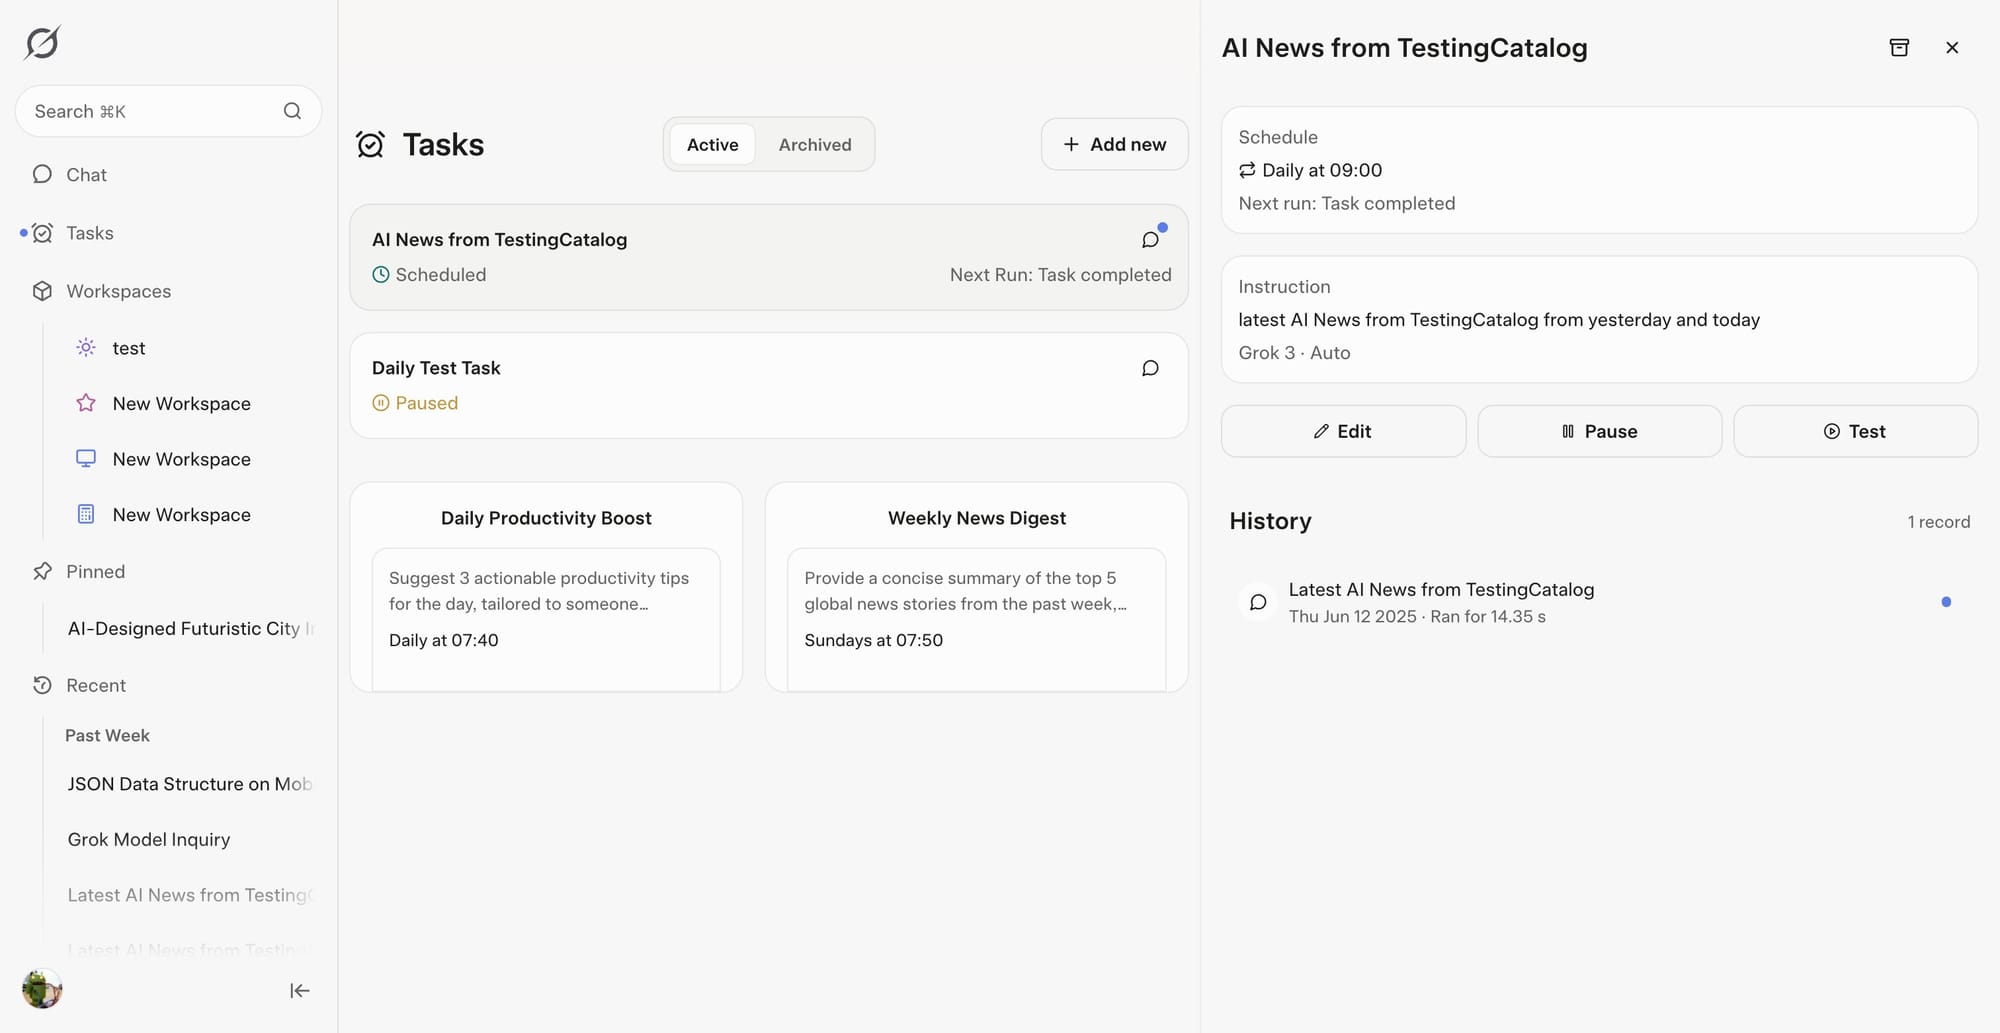Choose the Weekly News Digest template card
This screenshot has width=2000, height=1033.
tap(976, 587)
